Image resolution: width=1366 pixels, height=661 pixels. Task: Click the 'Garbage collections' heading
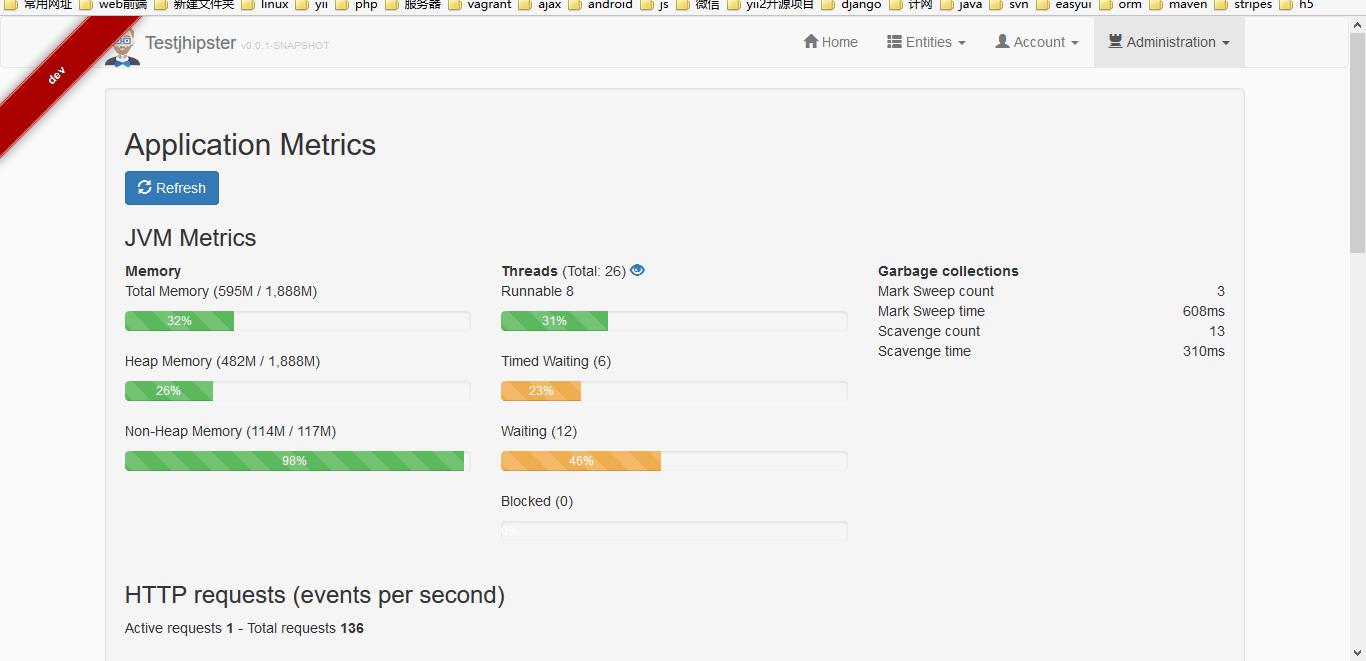point(948,271)
